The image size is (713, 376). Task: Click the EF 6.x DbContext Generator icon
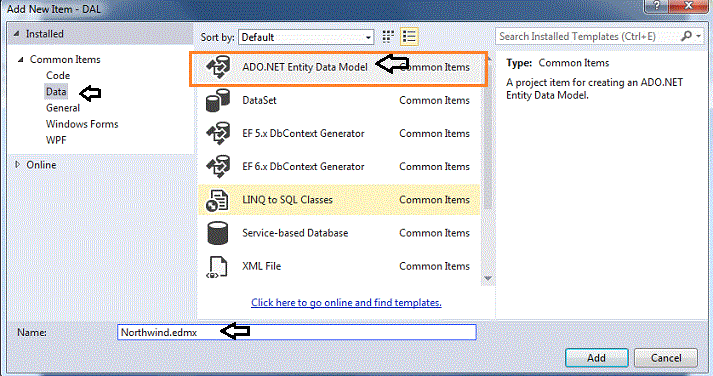pyautogui.click(x=218, y=167)
